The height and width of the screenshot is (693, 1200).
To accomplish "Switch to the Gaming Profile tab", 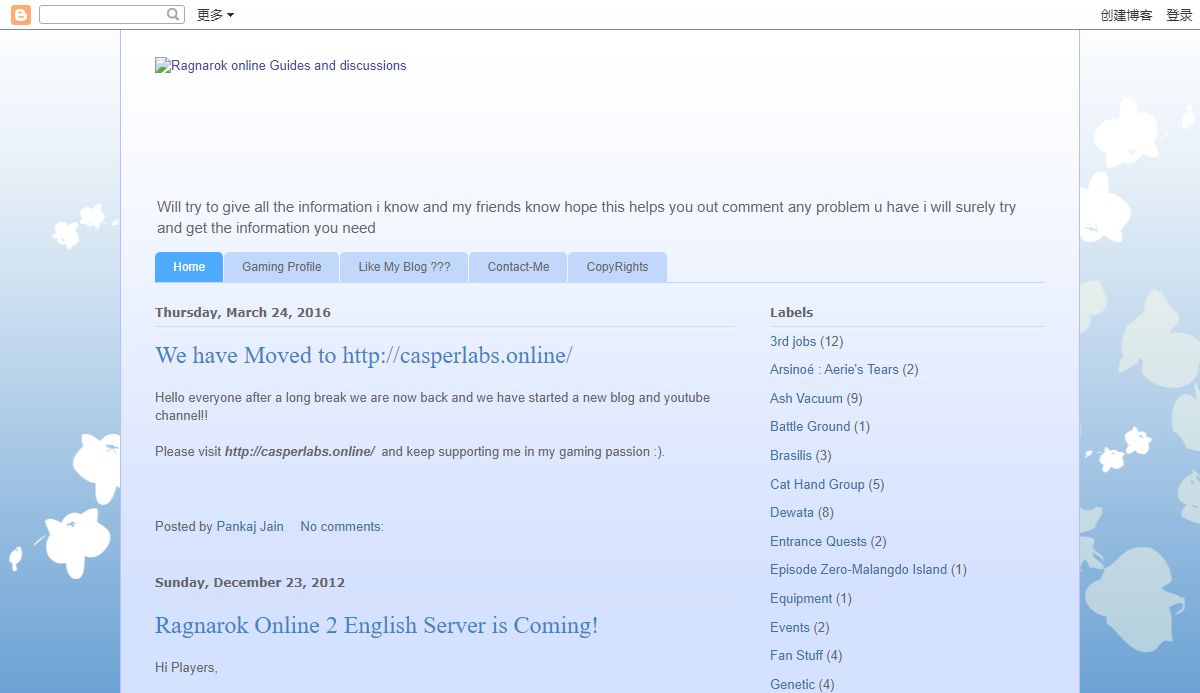I will 282,267.
